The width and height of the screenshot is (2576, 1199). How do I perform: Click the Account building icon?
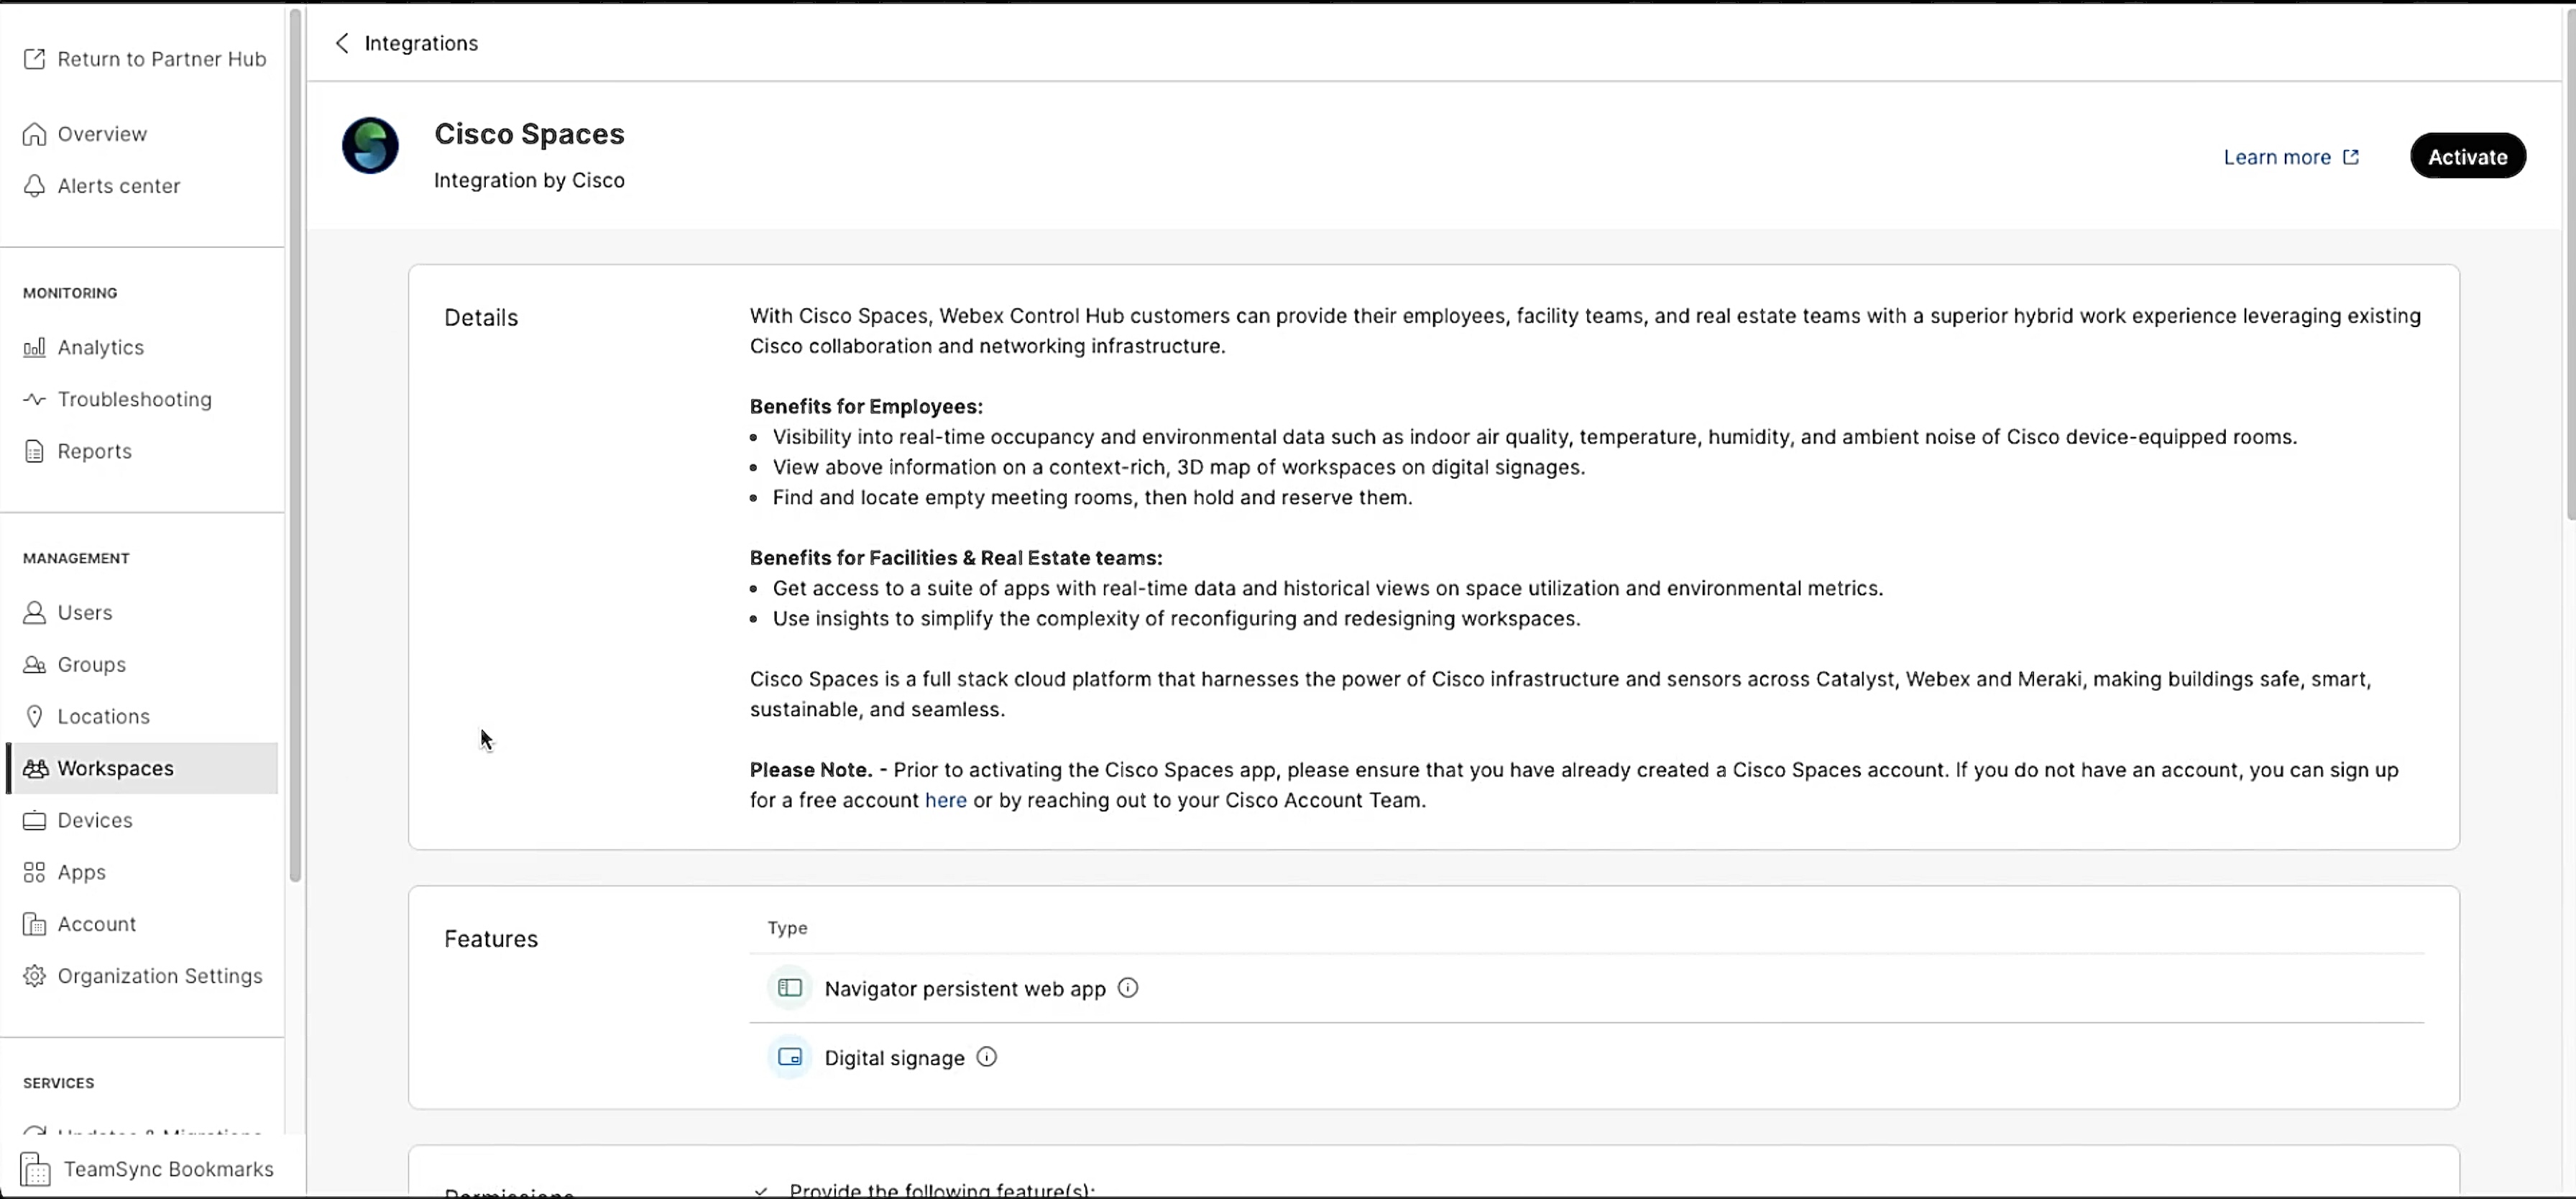pos(34,924)
